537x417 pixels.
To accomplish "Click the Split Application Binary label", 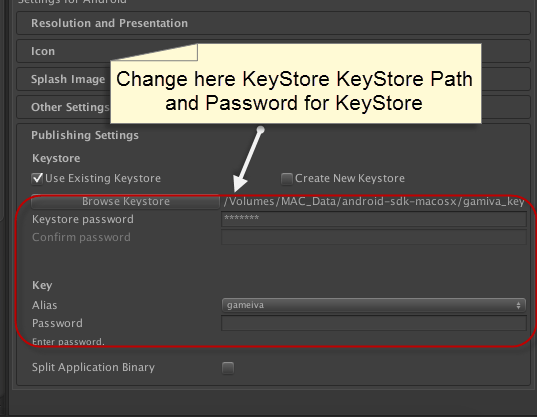I will click(93, 367).
